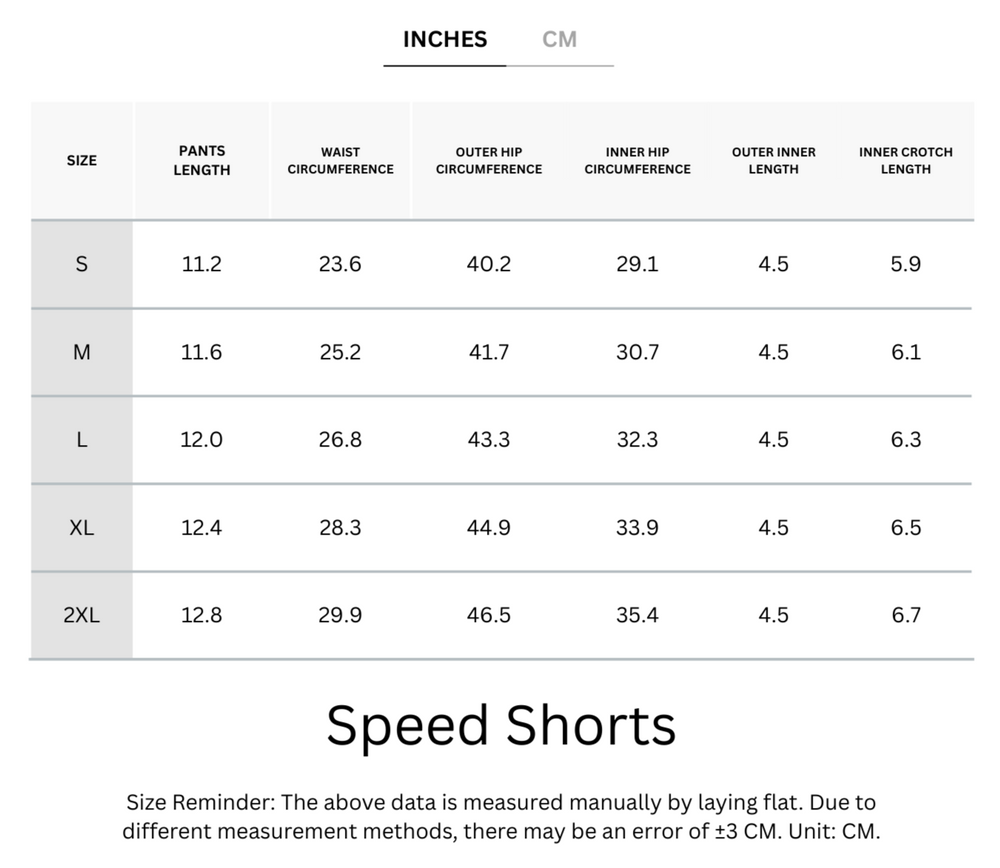Click the 35.4 inner hip value
Screen dimensions: 1000x868
(637, 616)
